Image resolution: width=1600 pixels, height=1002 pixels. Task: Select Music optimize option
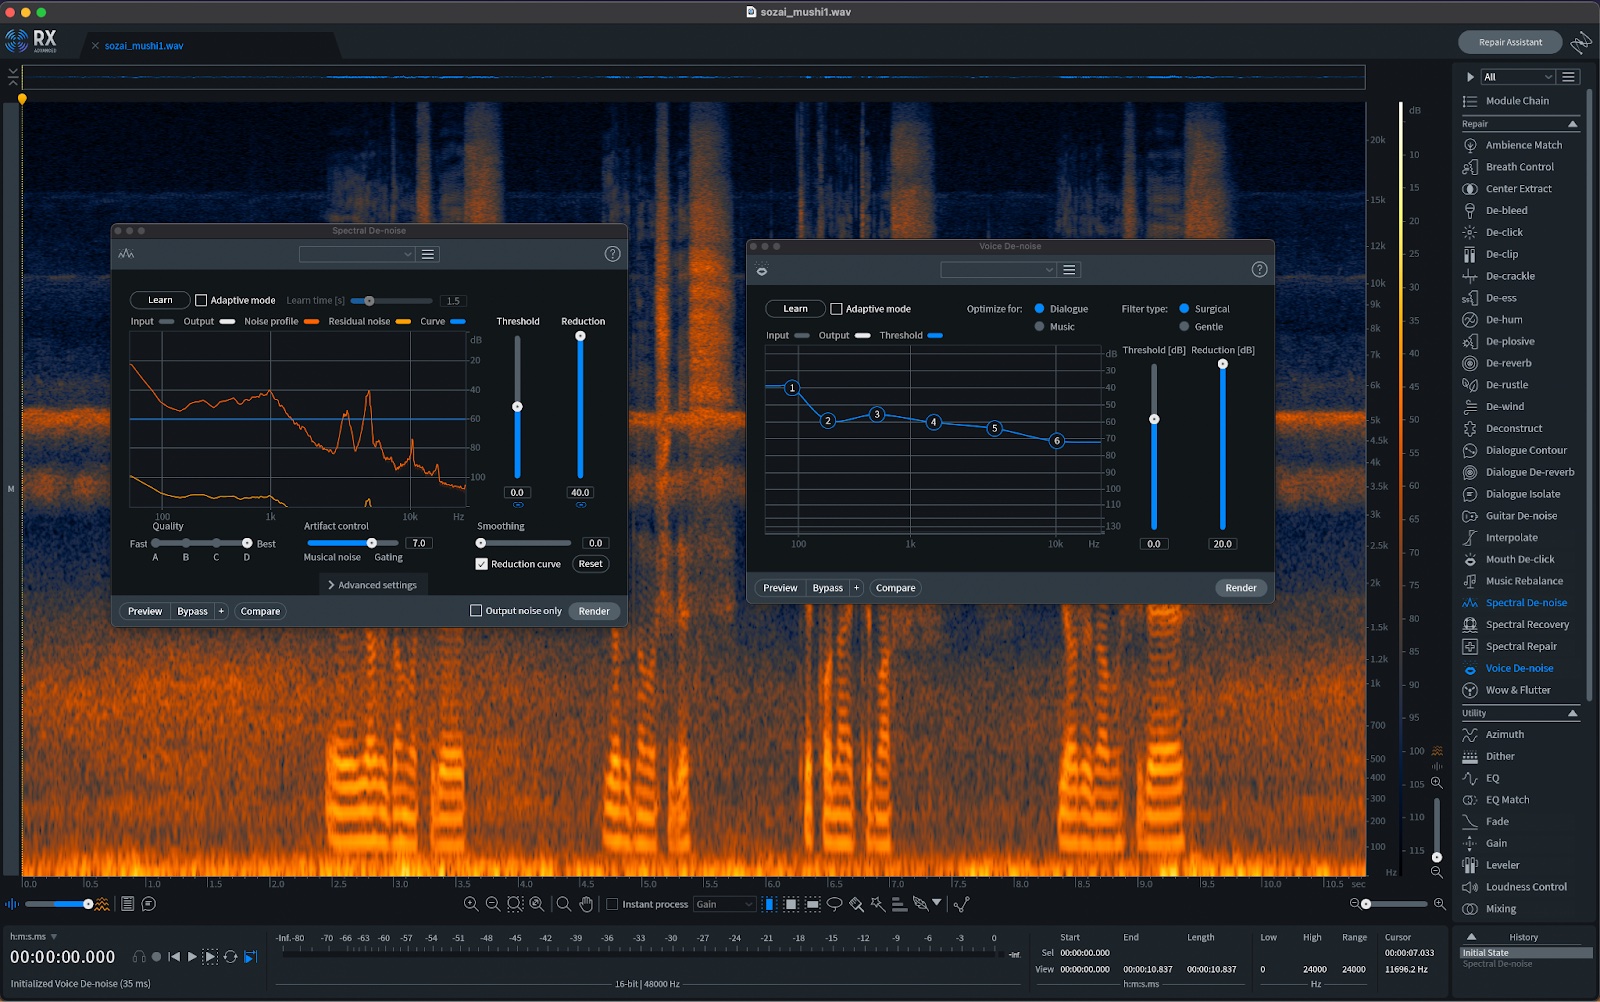point(1040,327)
